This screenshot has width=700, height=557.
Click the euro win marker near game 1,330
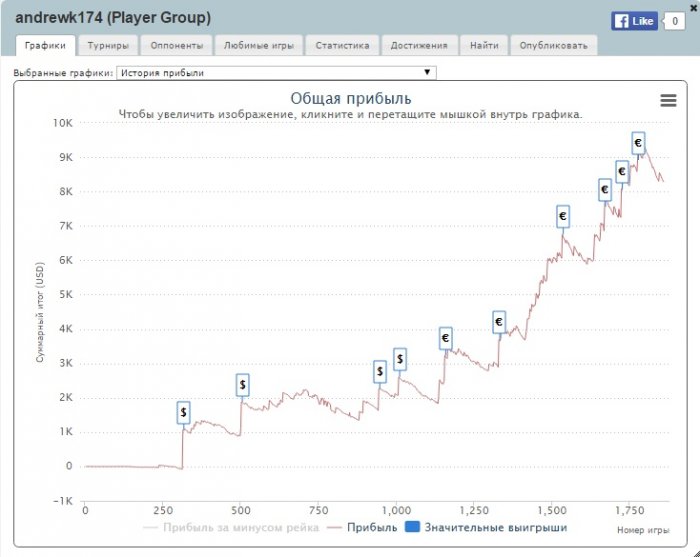point(499,322)
